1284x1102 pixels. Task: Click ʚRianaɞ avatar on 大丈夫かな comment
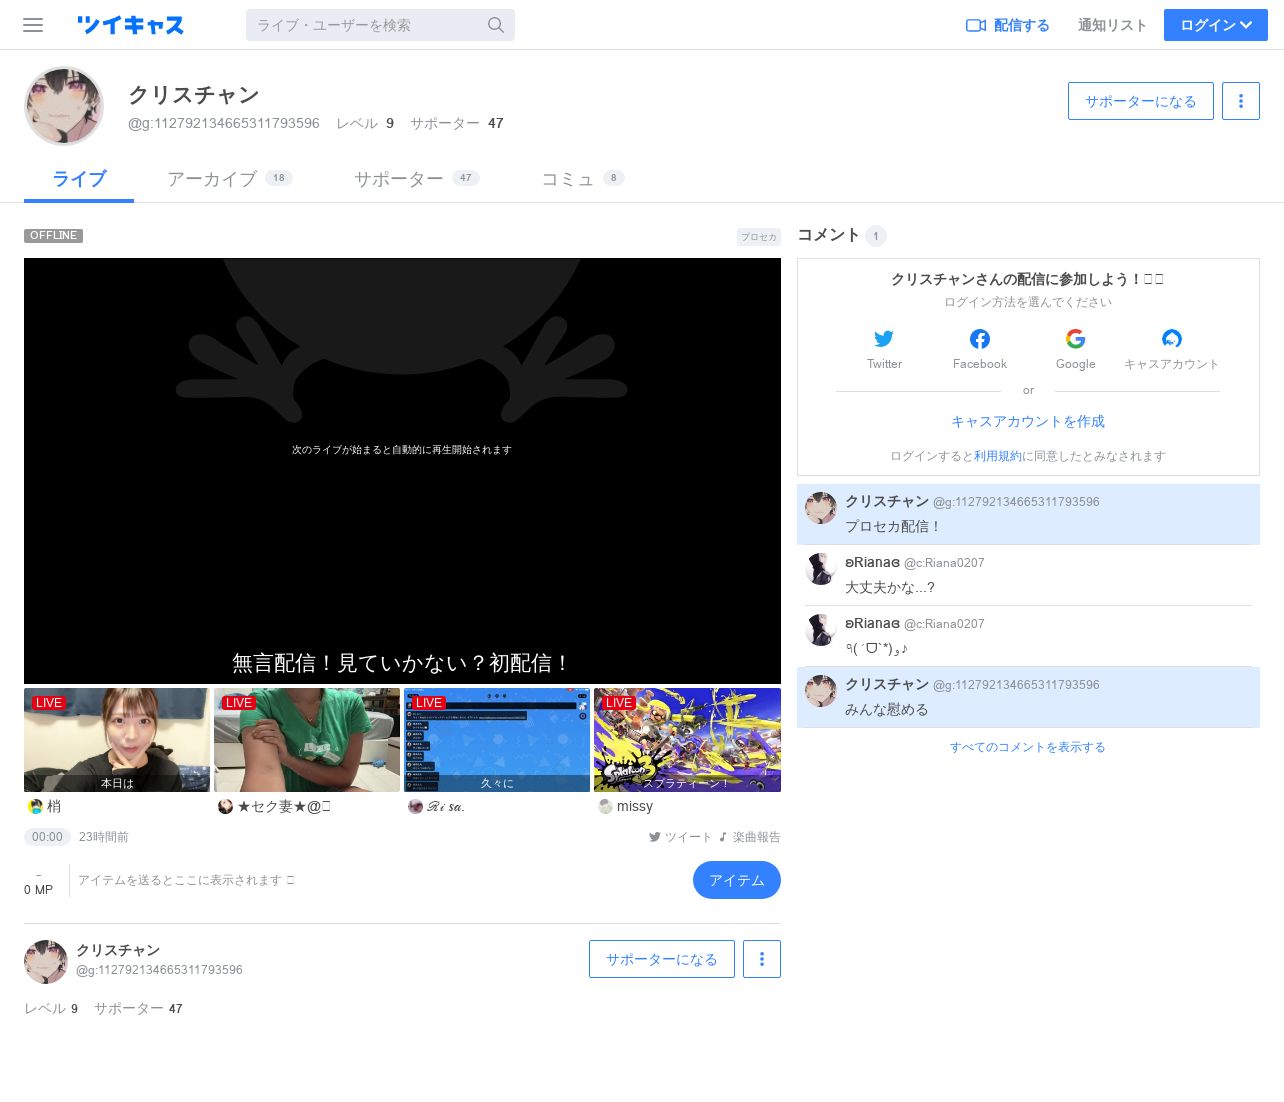(x=821, y=569)
